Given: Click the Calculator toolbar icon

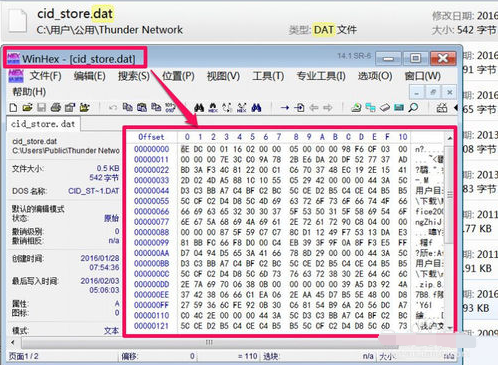Looking at the screenshot, I should [442, 107].
